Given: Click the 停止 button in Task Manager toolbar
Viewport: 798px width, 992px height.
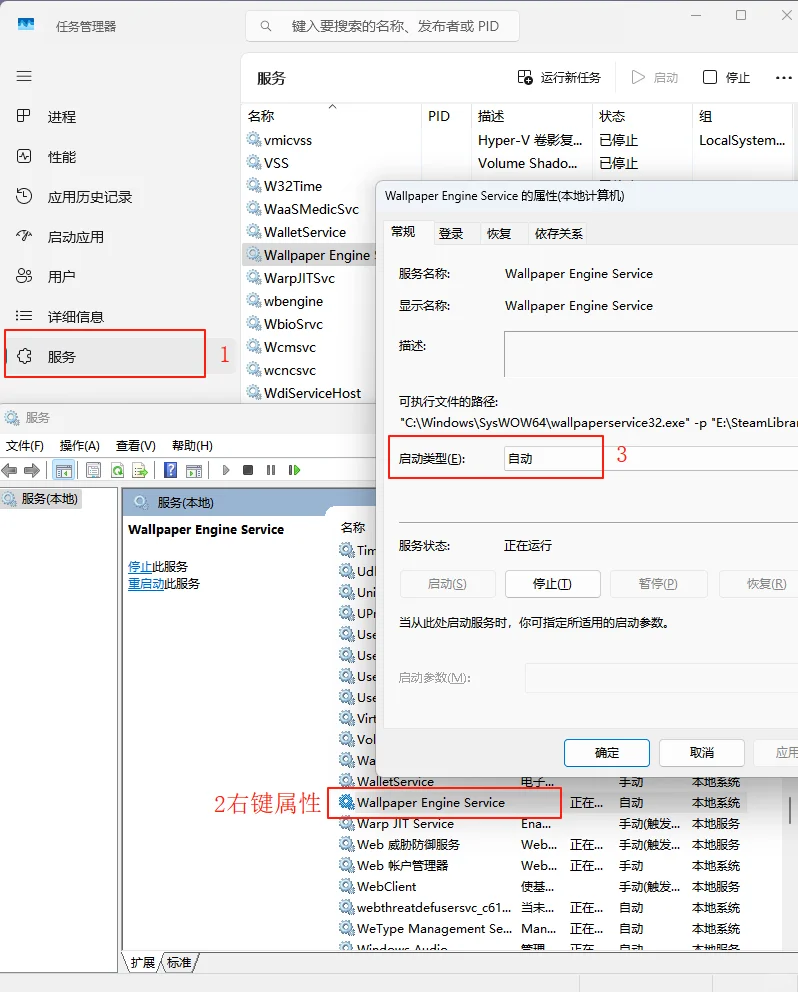Looking at the screenshot, I should [726, 77].
